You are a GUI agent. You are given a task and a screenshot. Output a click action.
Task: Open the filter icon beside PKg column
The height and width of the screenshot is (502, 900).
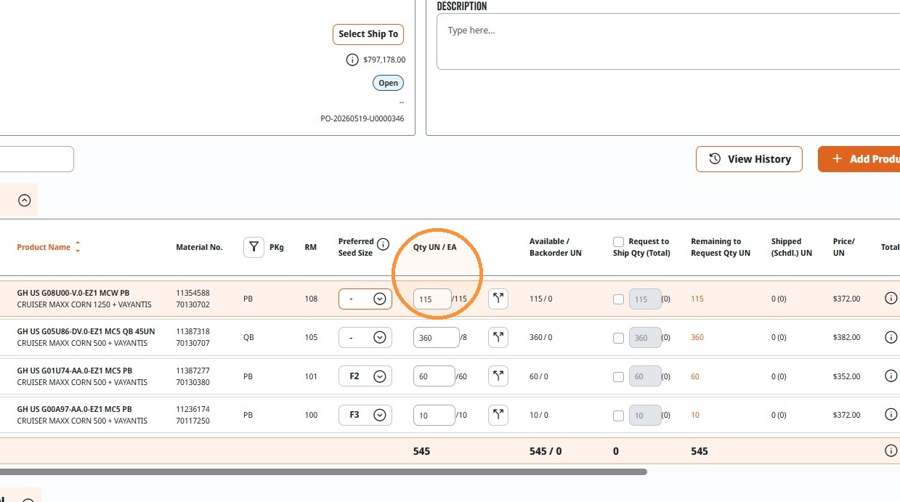pyautogui.click(x=254, y=247)
